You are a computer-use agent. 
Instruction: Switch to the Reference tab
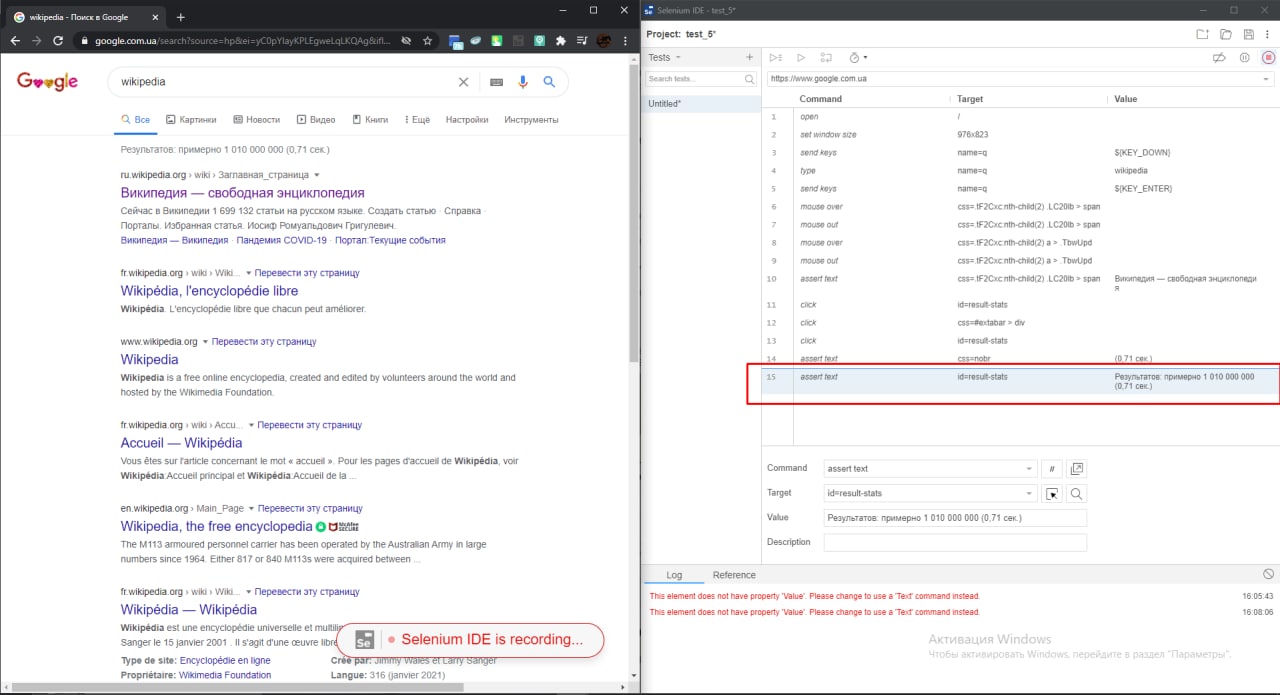734,575
